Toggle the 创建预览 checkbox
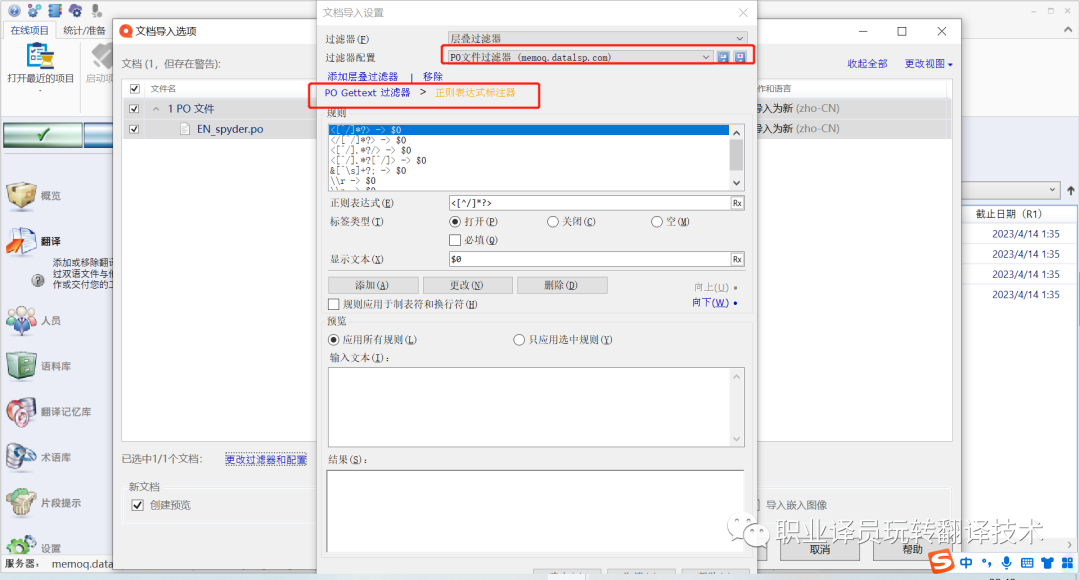The width and height of the screenshot is (1080, 580). click(x=137, y=505)
